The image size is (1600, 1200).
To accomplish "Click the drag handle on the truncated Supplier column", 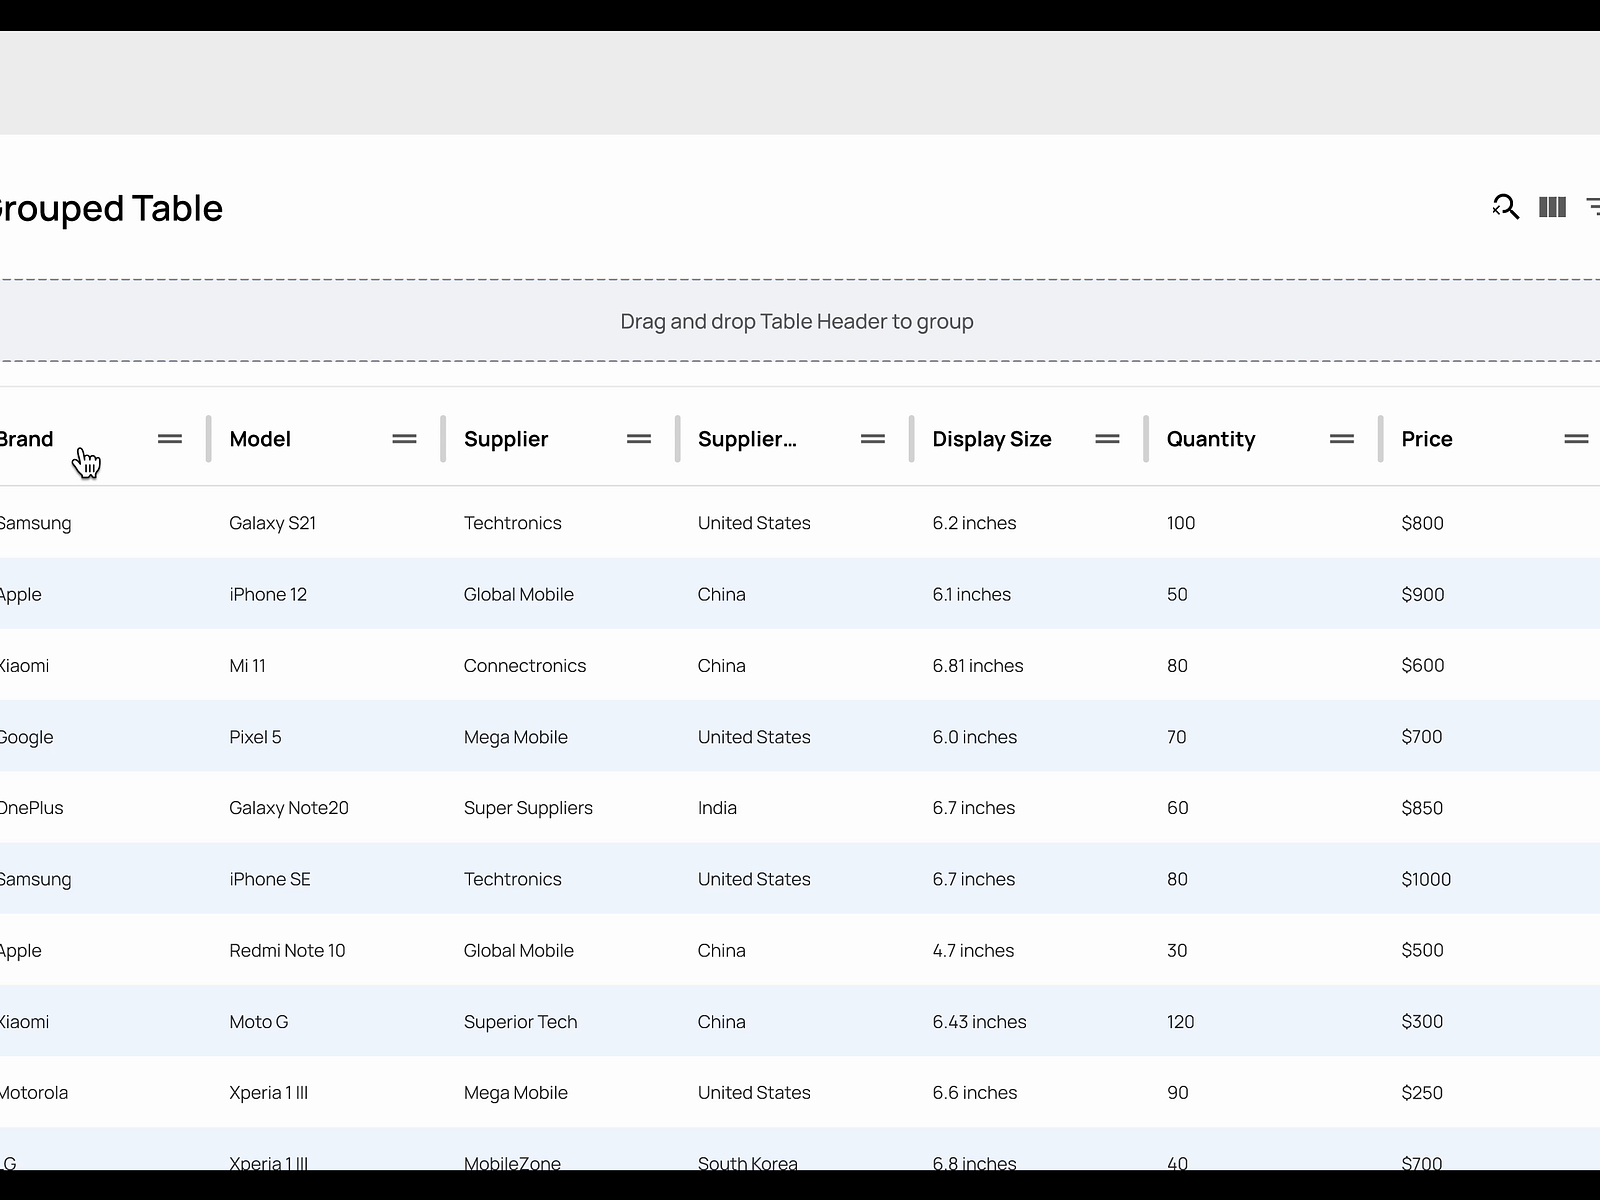I will pyautogui.click(x=872, y=438).
